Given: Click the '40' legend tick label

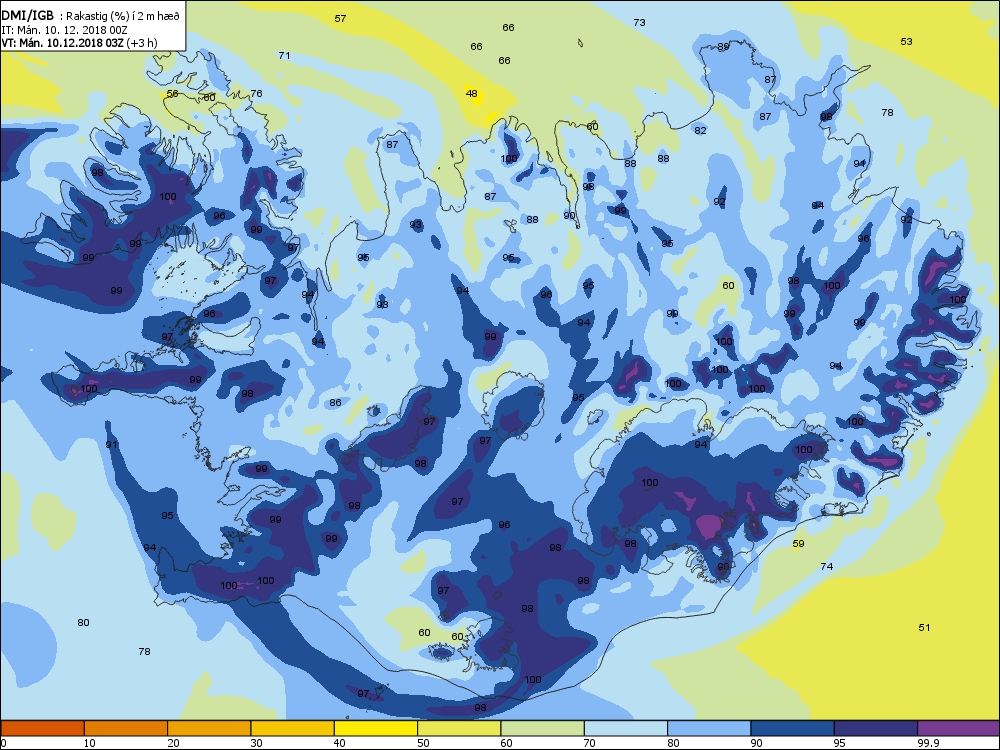Looking at the screenshot, I should pos(340,743).
